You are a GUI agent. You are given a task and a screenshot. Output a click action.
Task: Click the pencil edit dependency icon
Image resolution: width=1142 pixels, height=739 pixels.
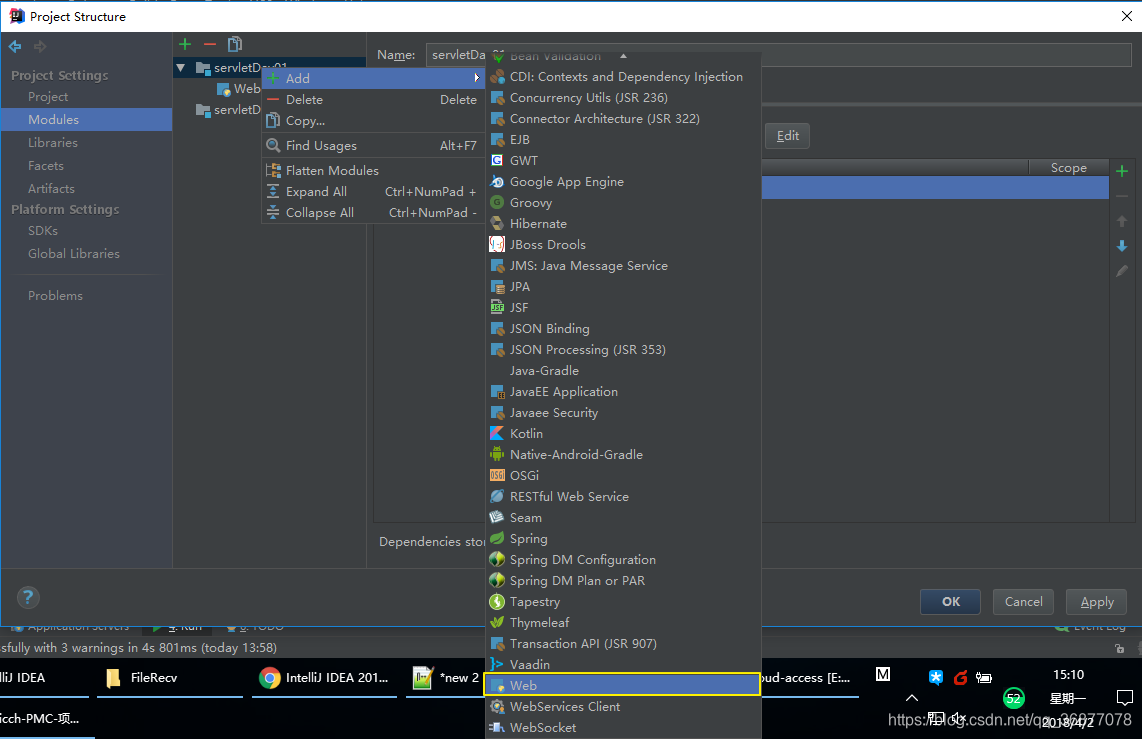[x=1122, y=271]
